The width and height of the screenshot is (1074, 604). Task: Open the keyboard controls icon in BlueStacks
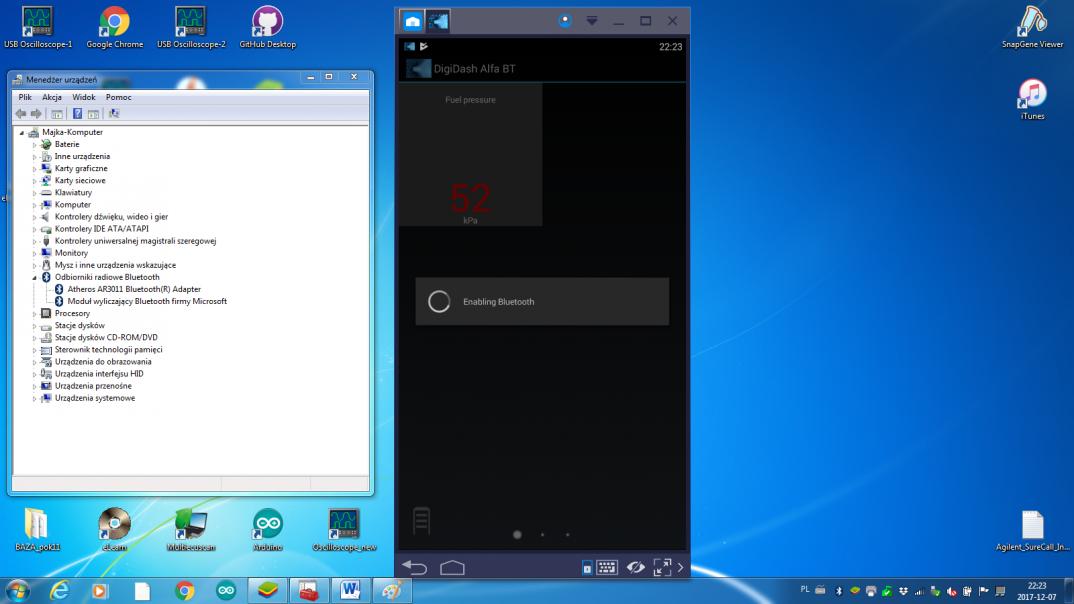607,568
